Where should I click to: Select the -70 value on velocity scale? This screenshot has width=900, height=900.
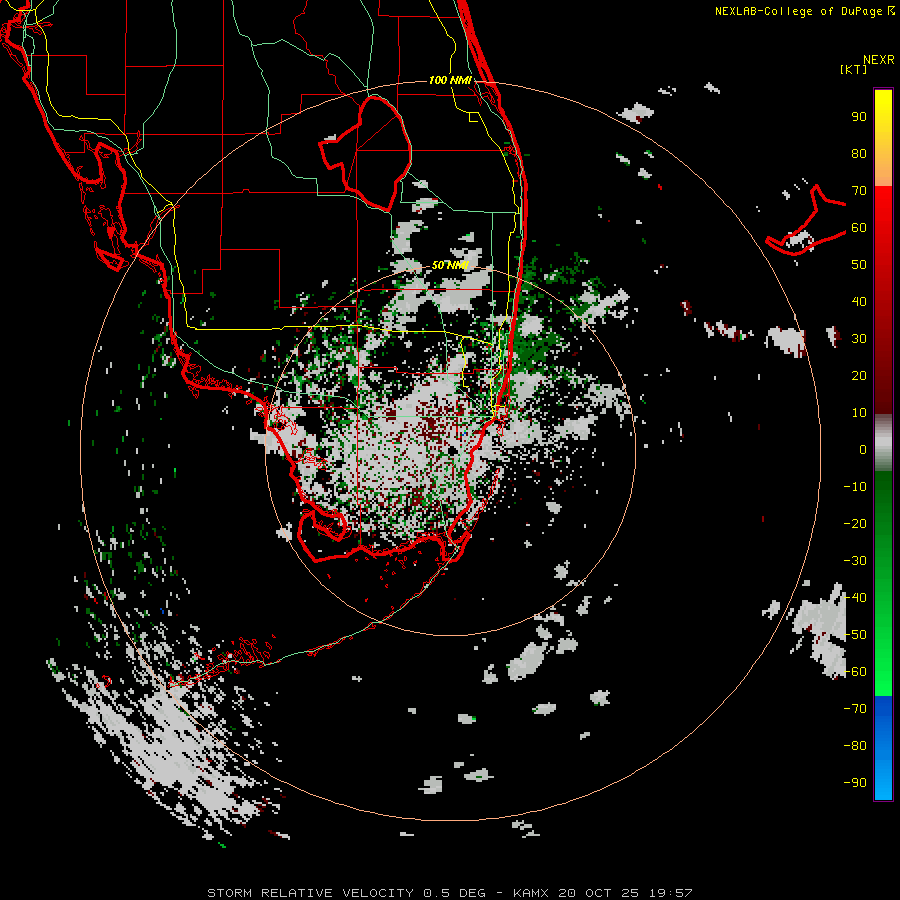coord(855,709)
